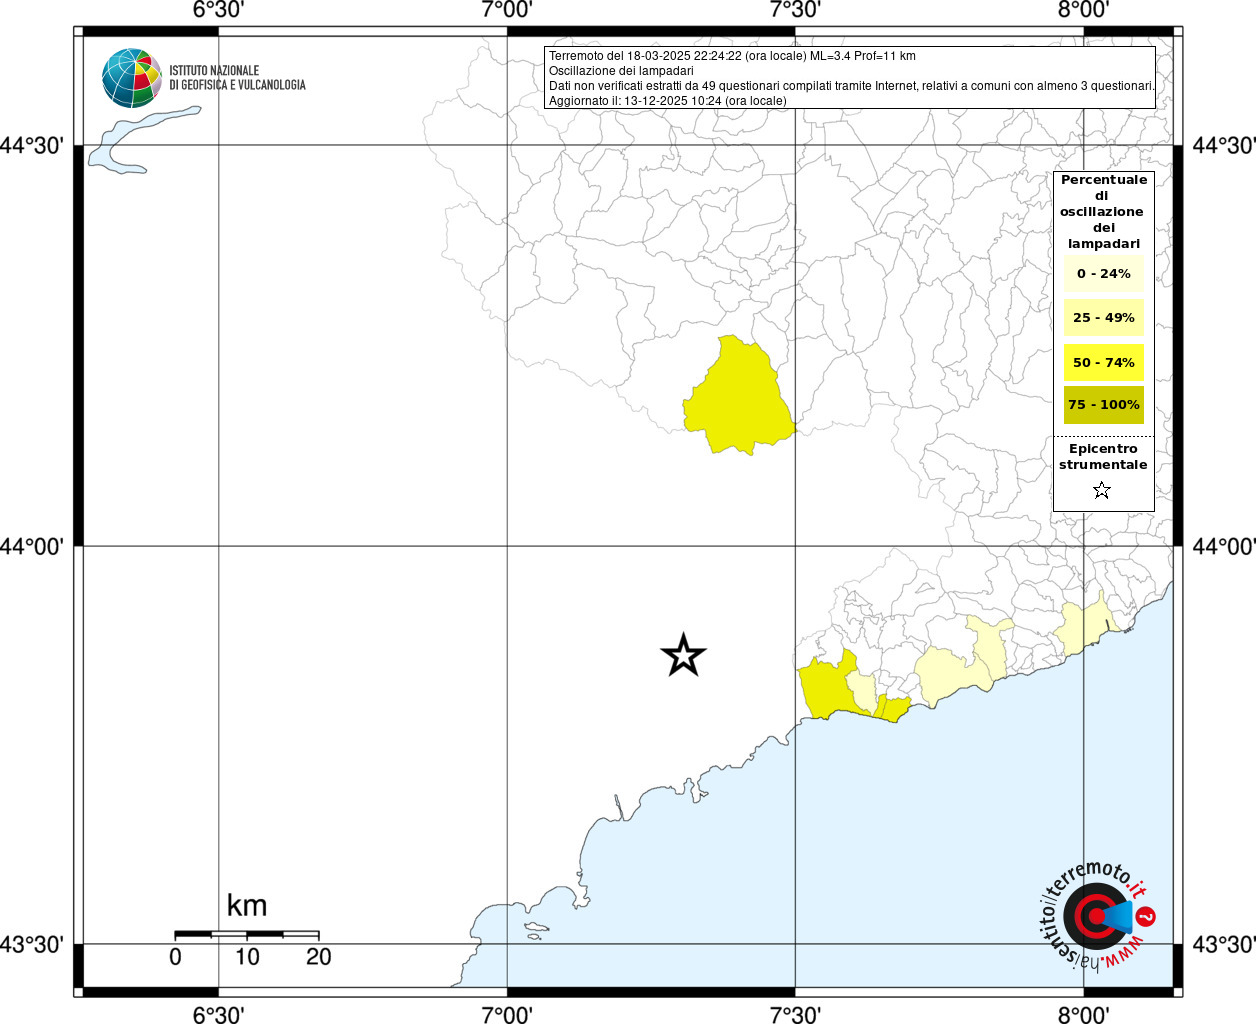Image resolution: width=1256 pixels, height=1024 pixels.
Task: Click 'Istituto Nazionale di Geofisica e Vulcanologia' text
Action: click(x=237, y=78)
